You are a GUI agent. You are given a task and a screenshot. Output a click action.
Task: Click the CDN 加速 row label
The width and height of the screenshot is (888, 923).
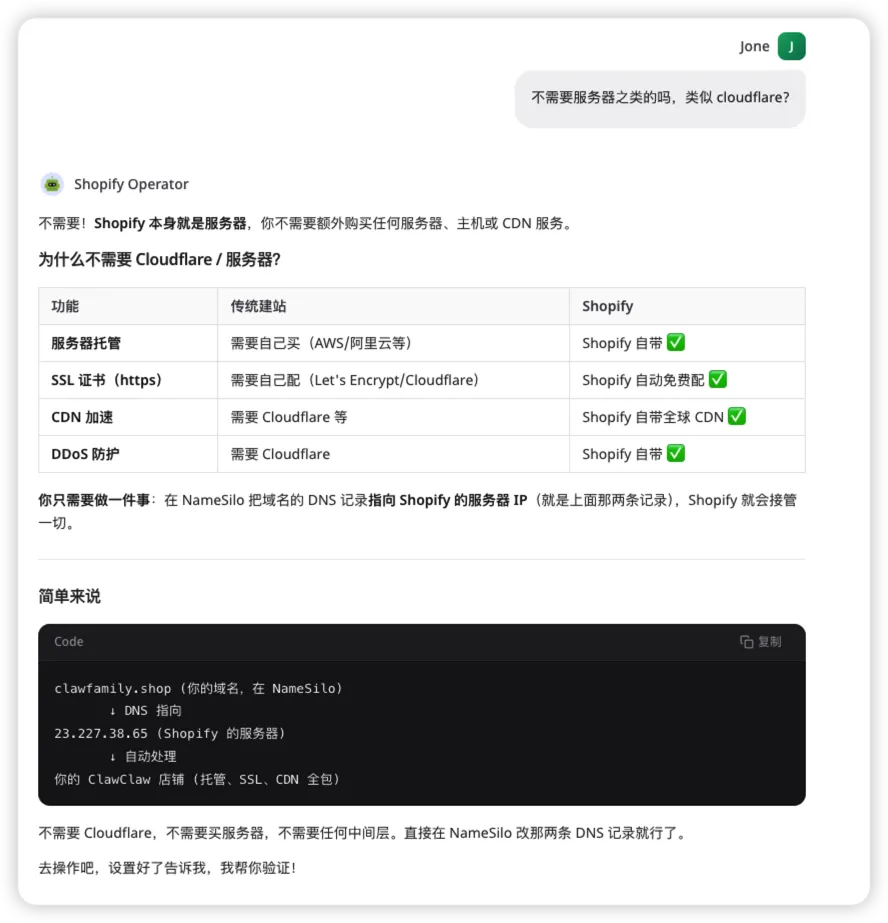pos(82,417)
